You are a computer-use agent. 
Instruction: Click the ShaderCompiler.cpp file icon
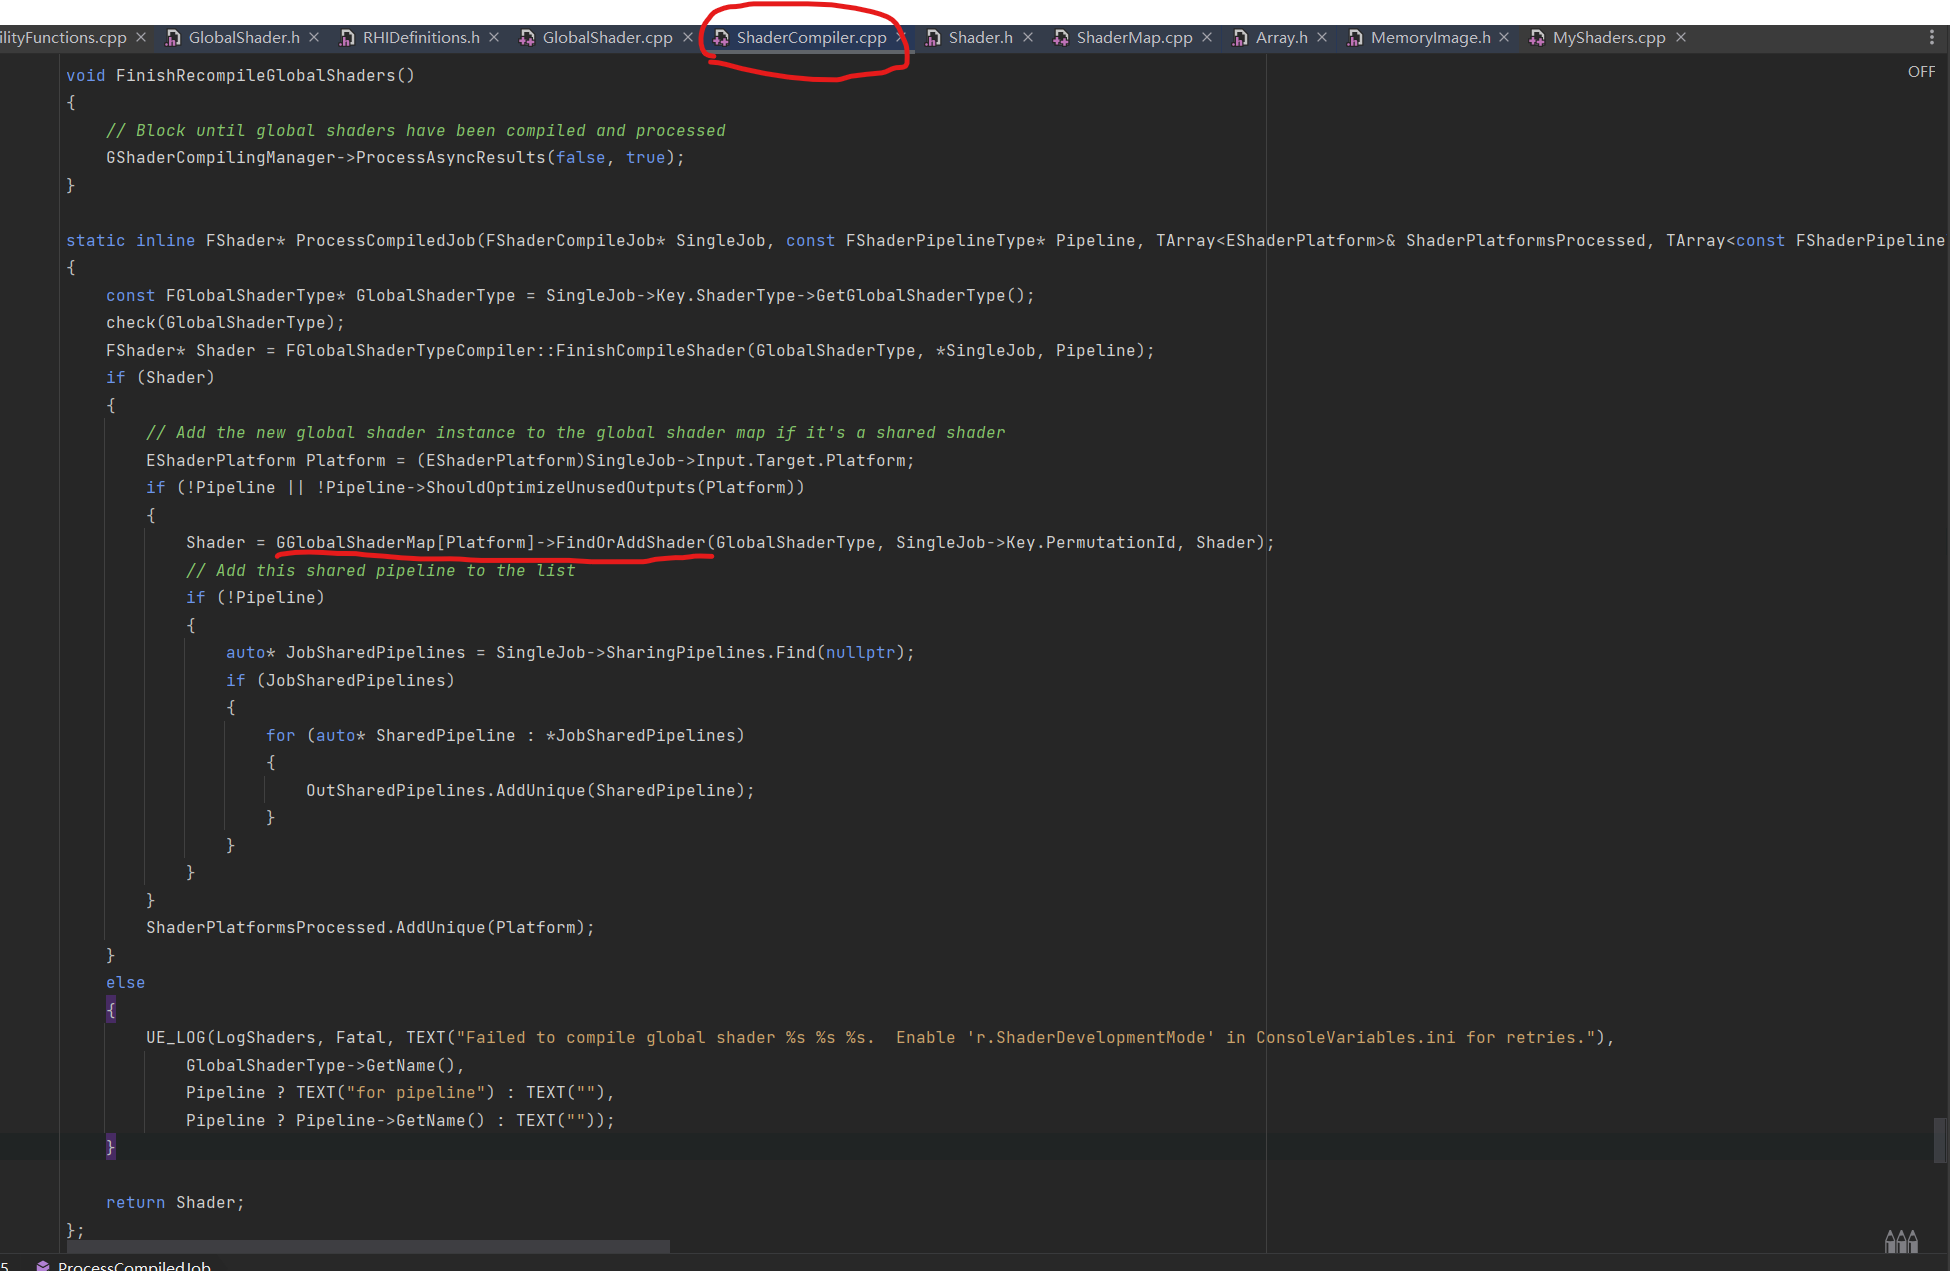point(721,37)
